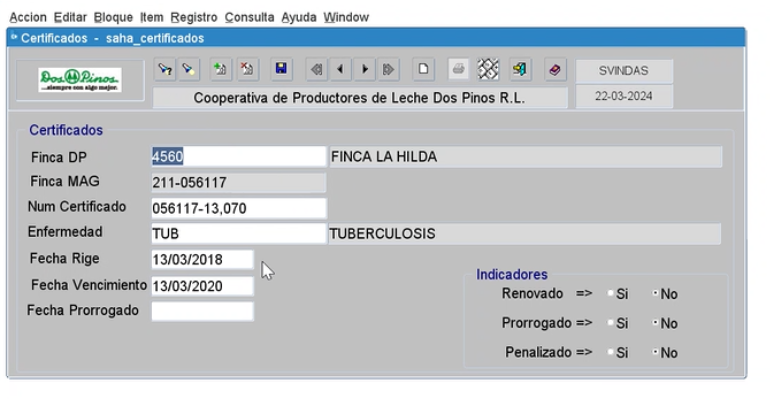Image resolution: width=771 pixels, height=399 pixels.
Task: Click the Insert Record icon with green plus
Action: coord(221,69)
